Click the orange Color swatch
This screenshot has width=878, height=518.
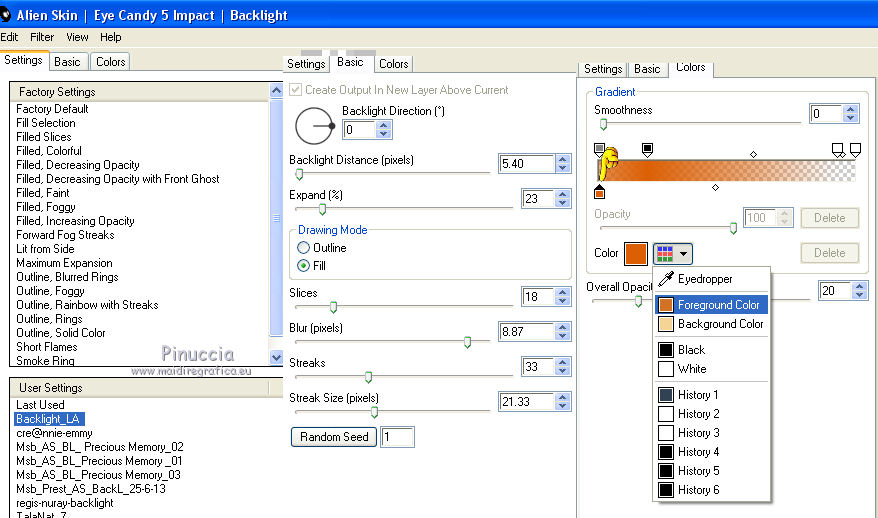point(636,254)
